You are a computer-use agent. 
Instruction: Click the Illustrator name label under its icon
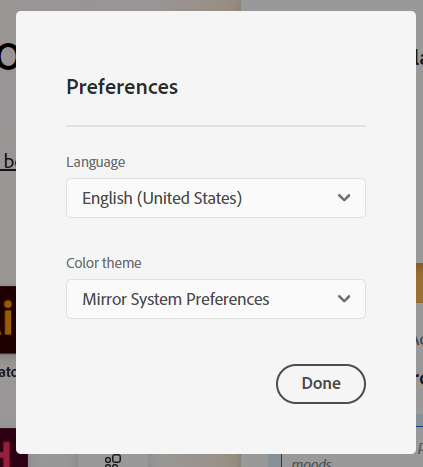click(8, 372)
